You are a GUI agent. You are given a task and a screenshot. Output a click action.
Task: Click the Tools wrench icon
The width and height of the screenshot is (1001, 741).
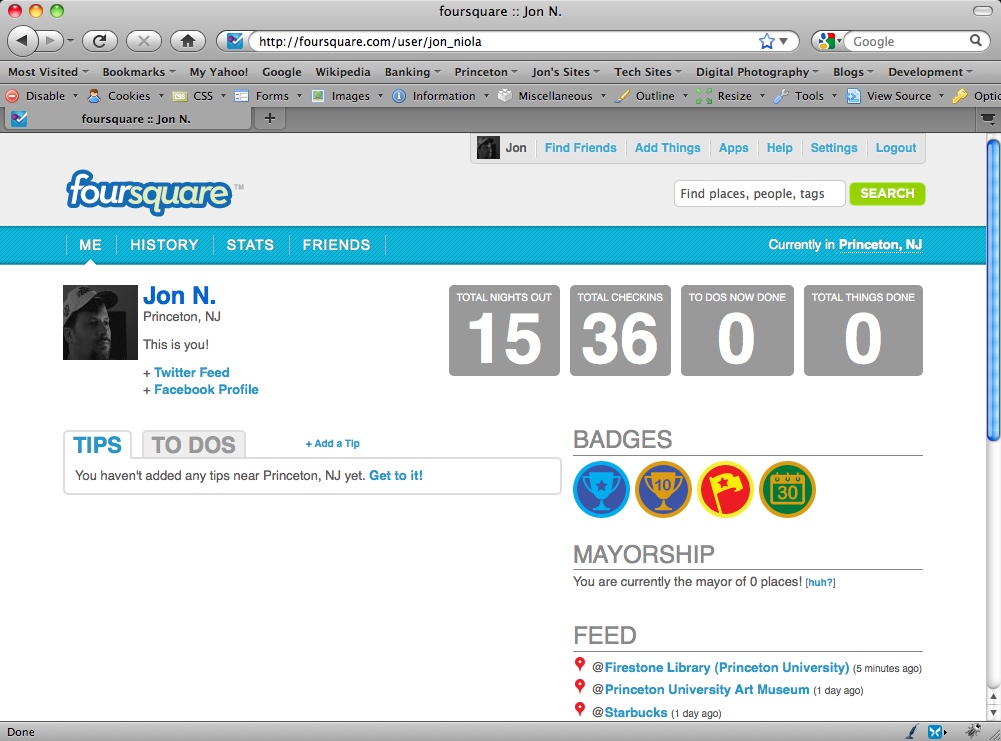point(781,96)
